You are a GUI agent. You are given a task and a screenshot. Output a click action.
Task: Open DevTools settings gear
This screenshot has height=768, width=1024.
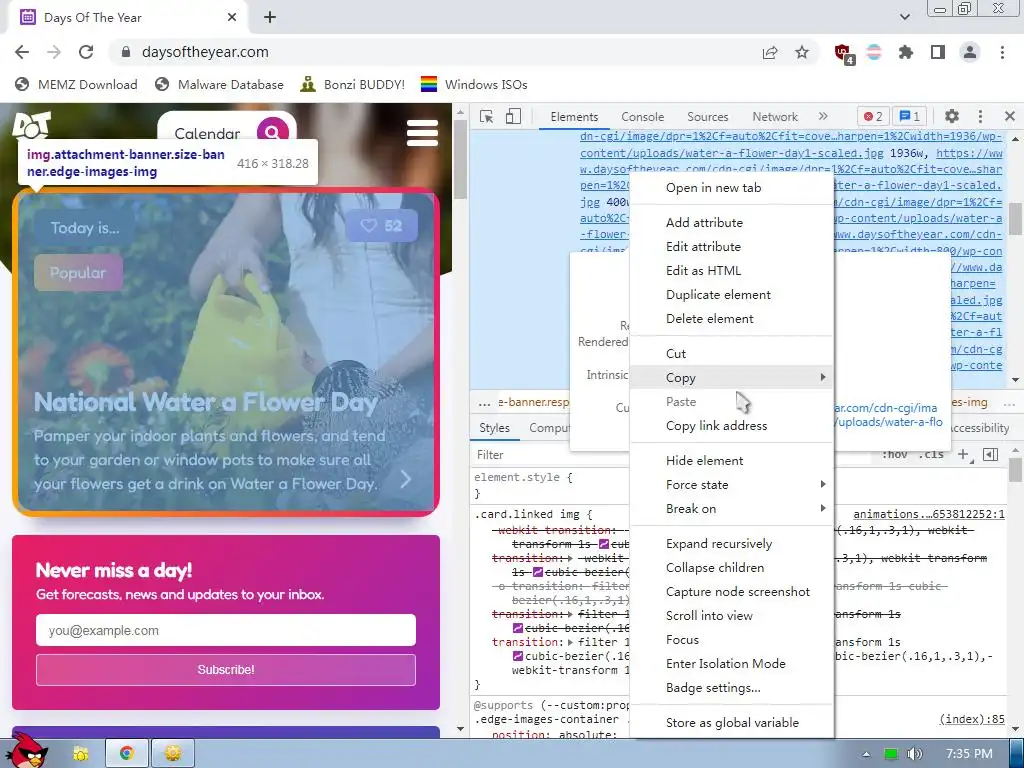click(952, 116)
